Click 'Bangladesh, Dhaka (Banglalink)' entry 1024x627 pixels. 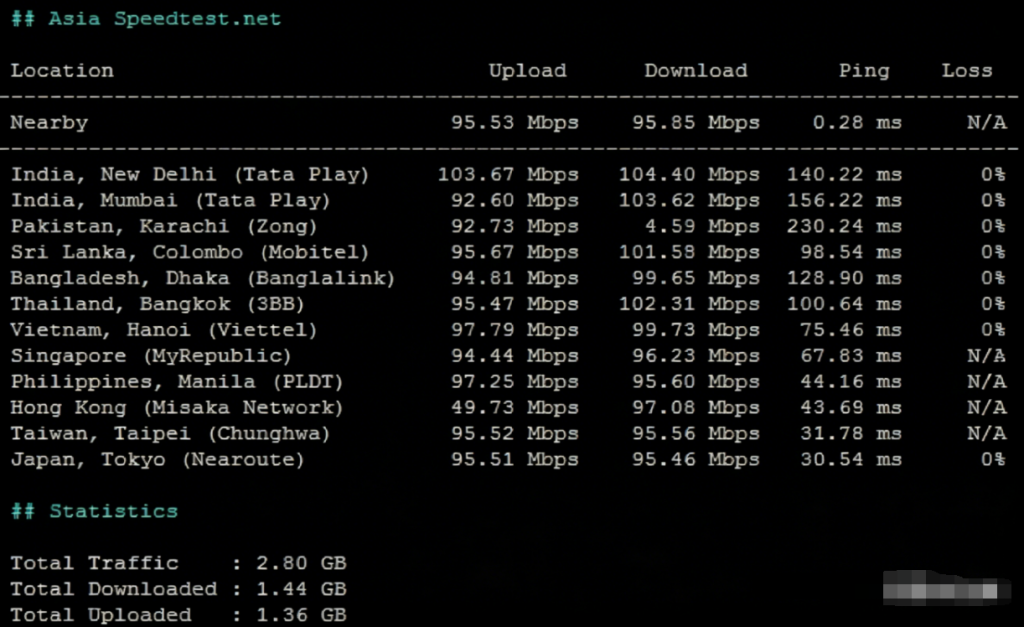[203, 279]
